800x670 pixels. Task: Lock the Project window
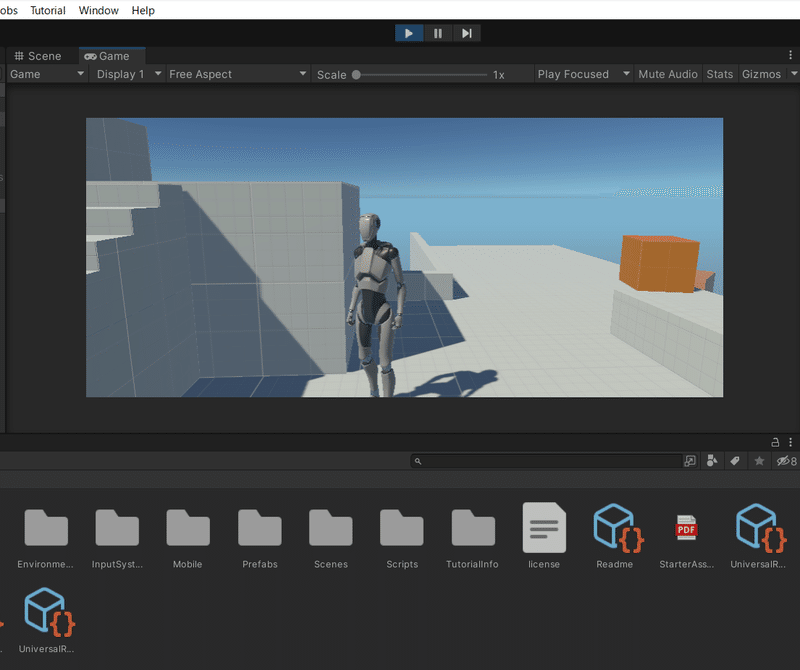(775, 441)
